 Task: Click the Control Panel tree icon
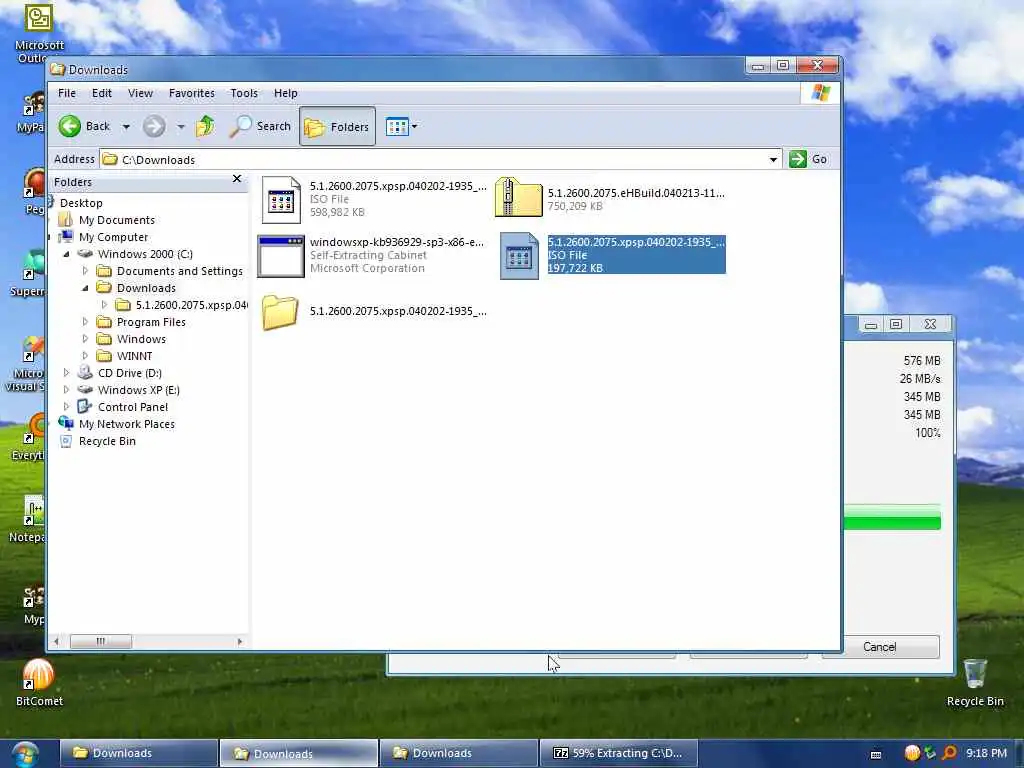click(85, 406)
